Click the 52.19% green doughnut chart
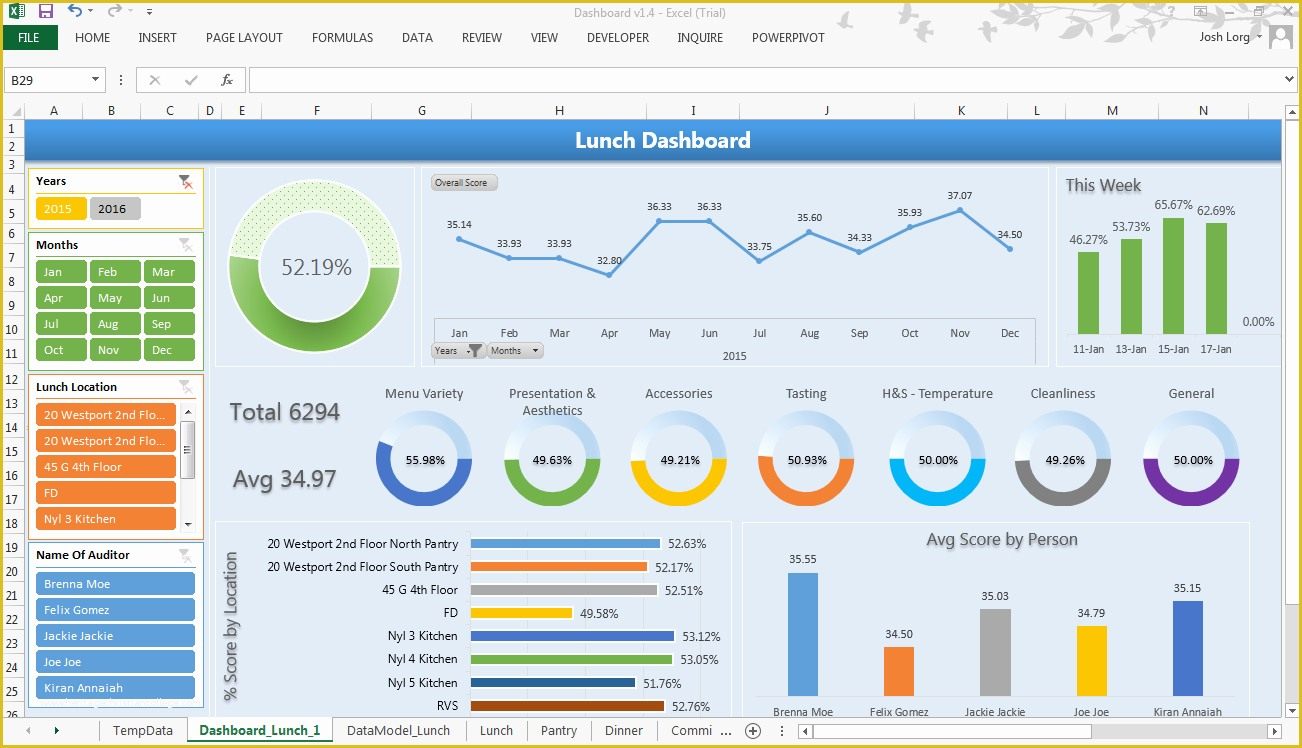Viewport: 1302px width, 748px height. point(316,267)
